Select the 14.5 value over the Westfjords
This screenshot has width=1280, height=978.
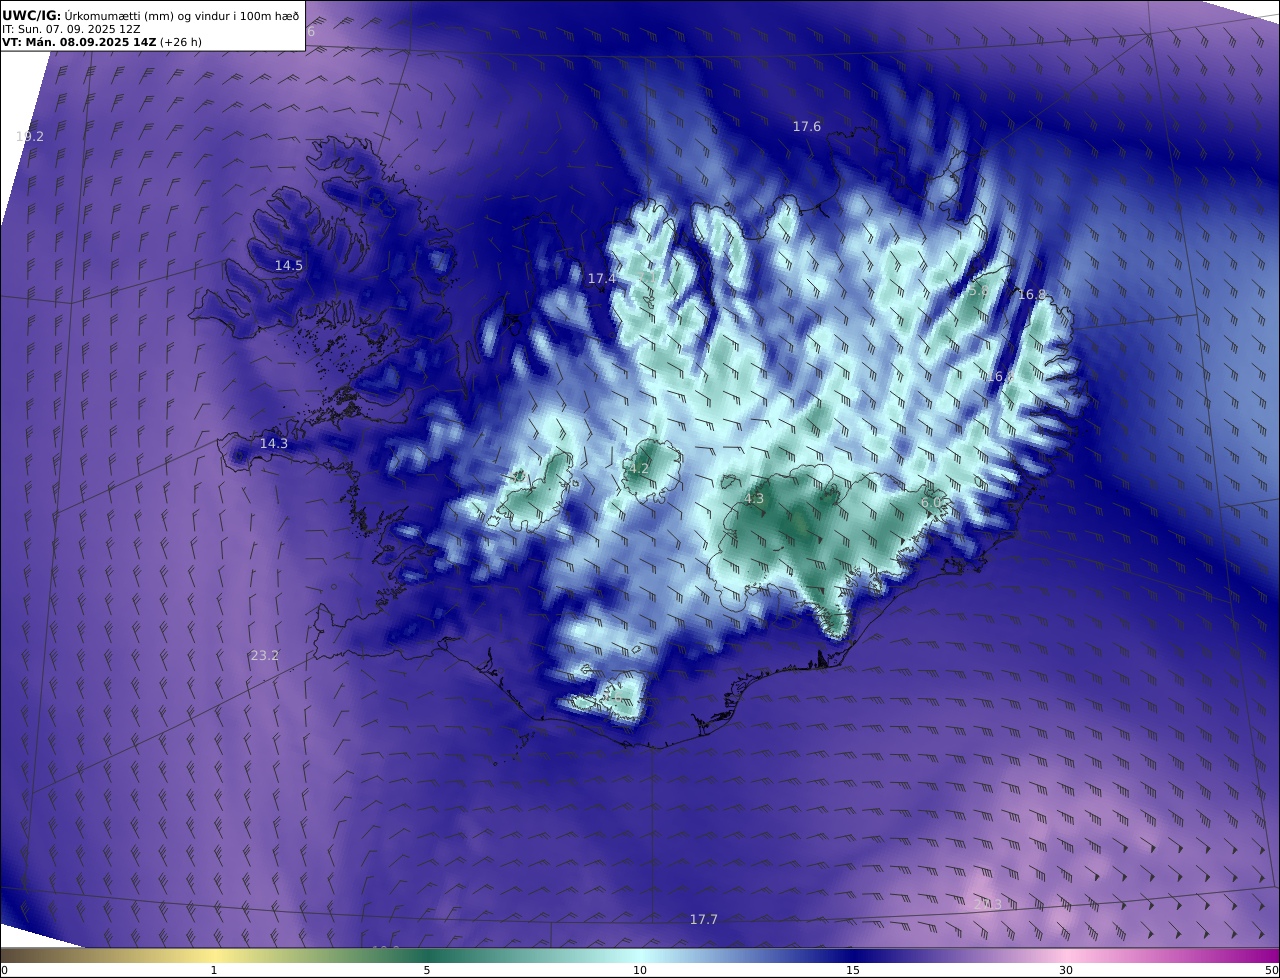pyautogui.click(x=289, y=265)
